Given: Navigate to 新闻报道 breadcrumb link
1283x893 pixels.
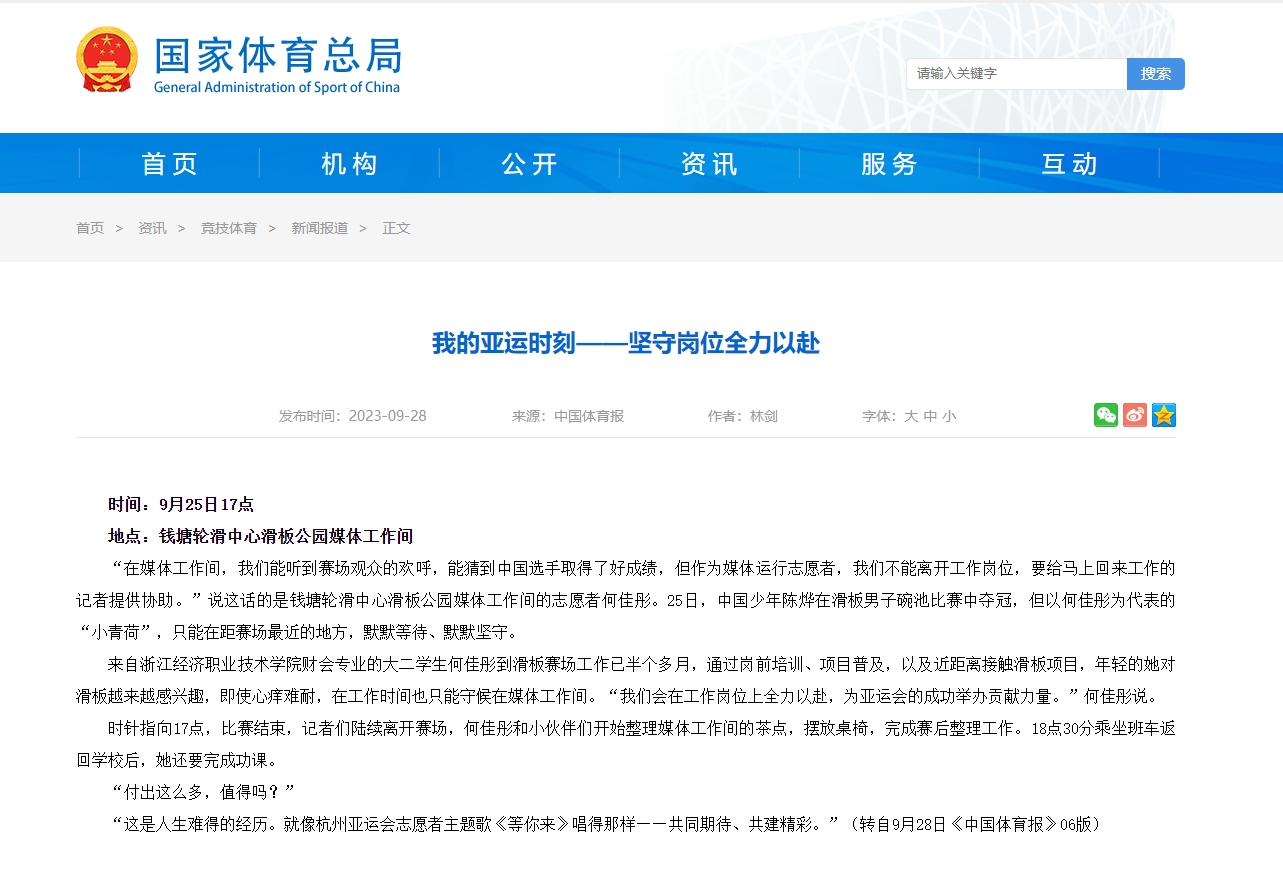Looking at the screenshot, I should (x=319, y=228).
